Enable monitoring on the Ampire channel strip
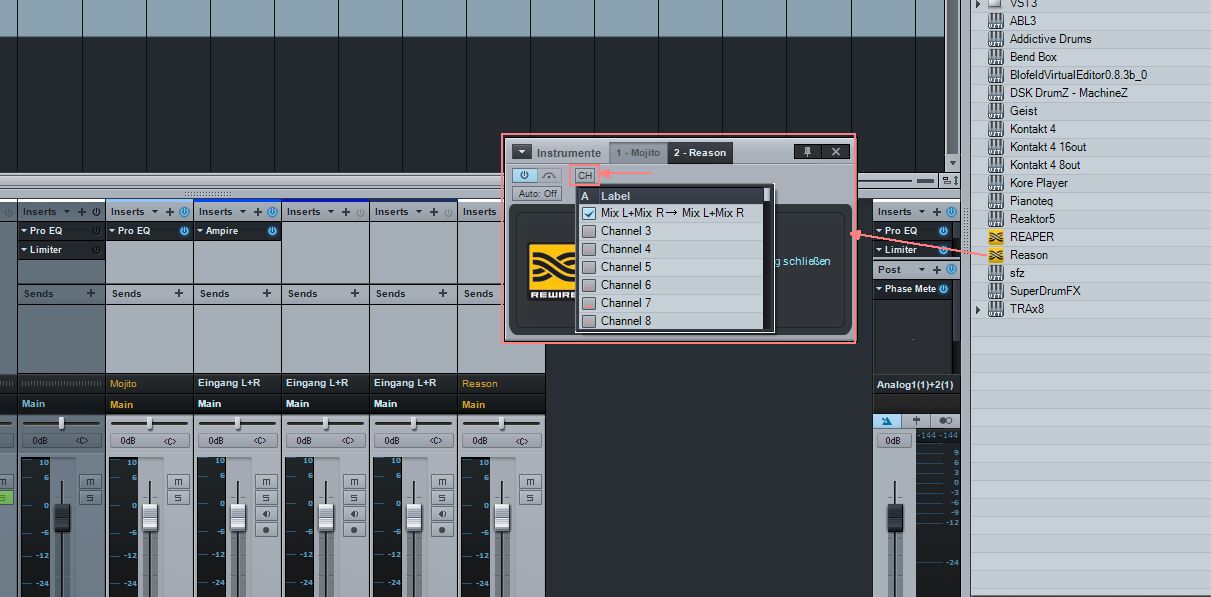The height and width of the screenshot is (597, 1211). coord(265,514)
